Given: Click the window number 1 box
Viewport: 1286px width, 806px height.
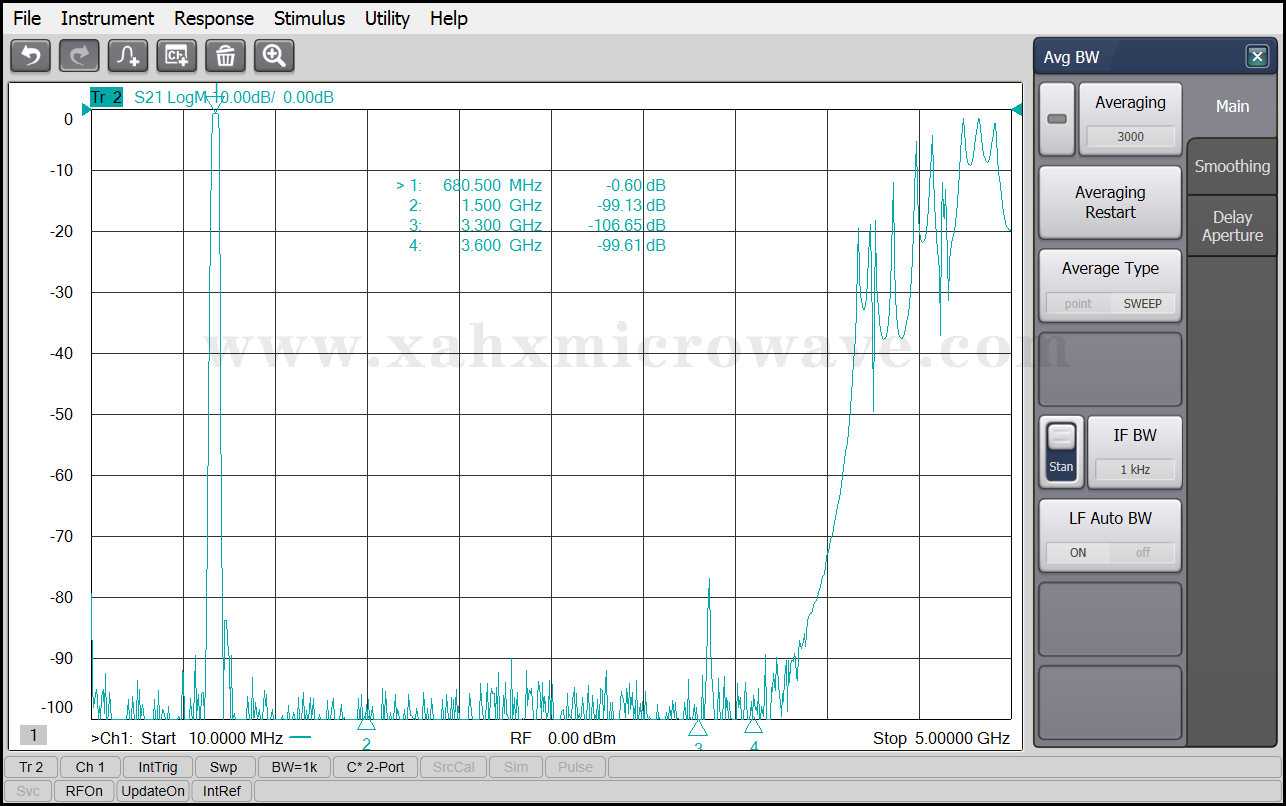Looking at the screenshot, I should pyautogui.click(x=33, y=736).
